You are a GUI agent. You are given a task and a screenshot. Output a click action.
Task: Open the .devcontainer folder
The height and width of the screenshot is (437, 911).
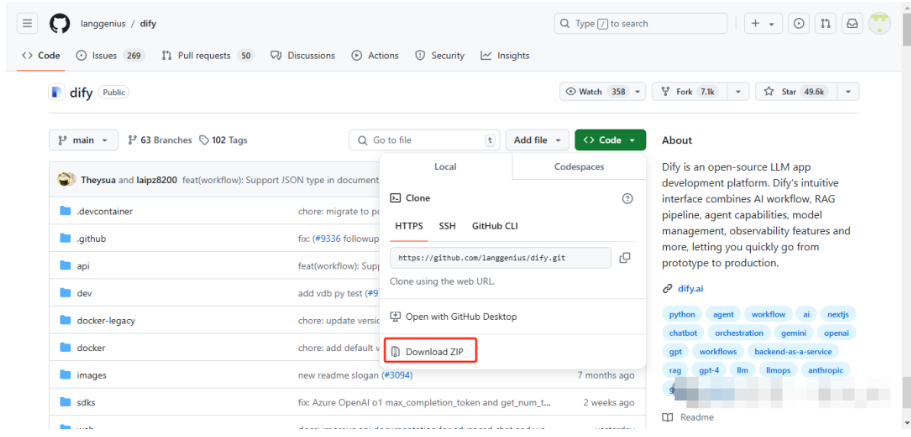[105, 212]
